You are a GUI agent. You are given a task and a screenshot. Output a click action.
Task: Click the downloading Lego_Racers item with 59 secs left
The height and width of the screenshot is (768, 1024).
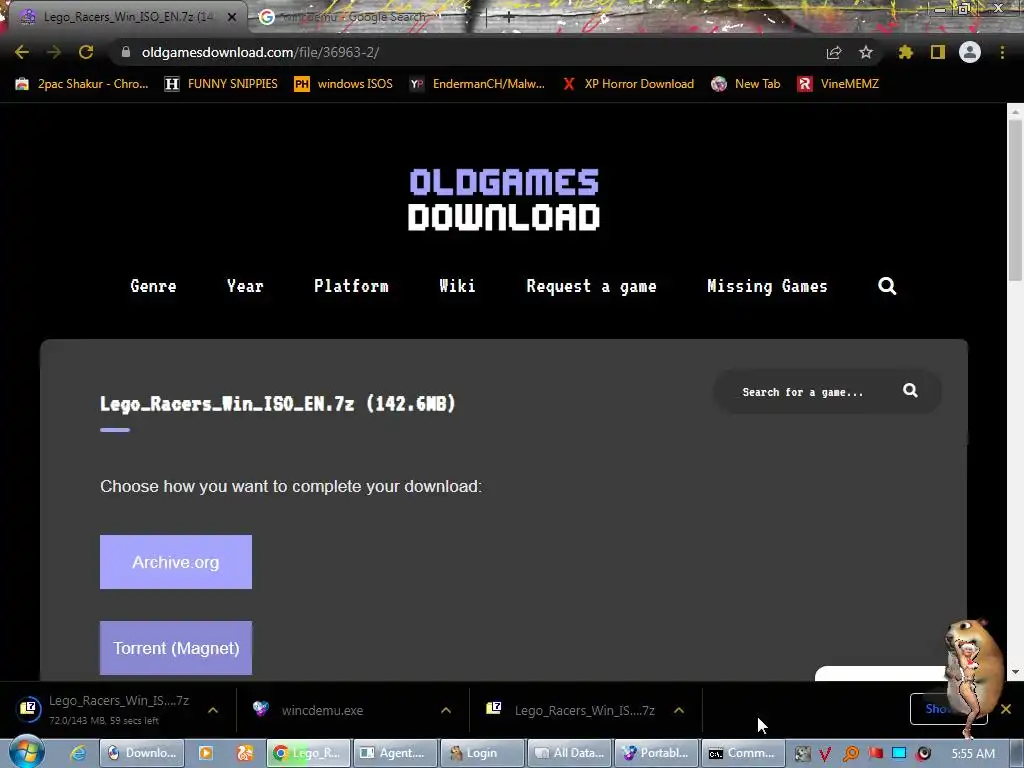click(119, 710)
